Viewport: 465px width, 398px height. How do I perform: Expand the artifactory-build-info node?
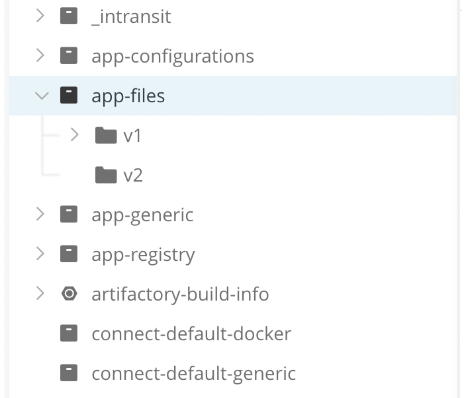coord(40,294)
